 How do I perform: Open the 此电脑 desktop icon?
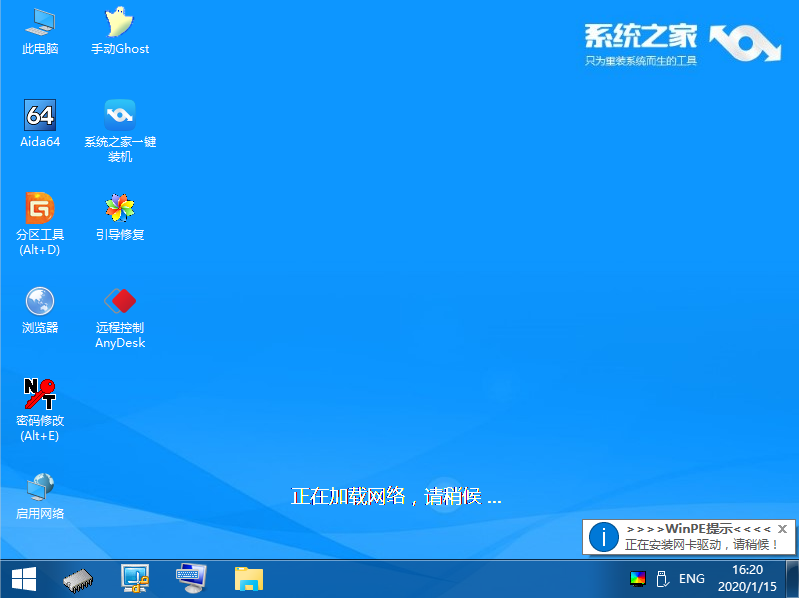pos(40,31)
